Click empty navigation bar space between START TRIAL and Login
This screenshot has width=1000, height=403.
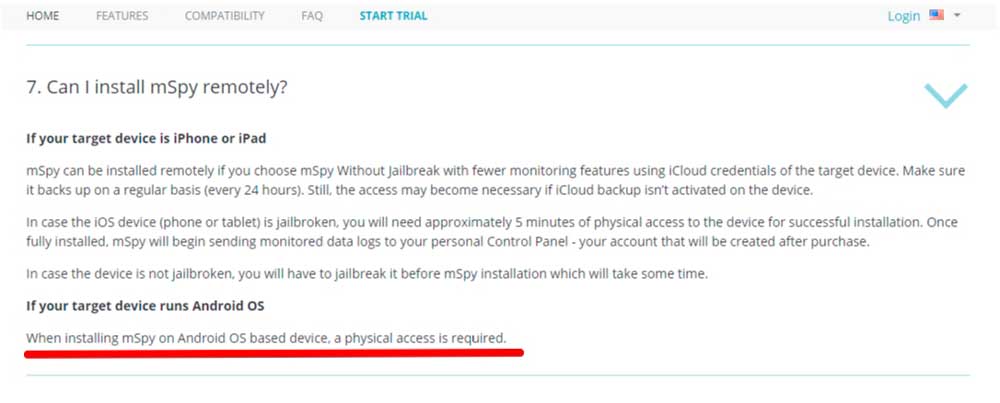coord(657,16)
